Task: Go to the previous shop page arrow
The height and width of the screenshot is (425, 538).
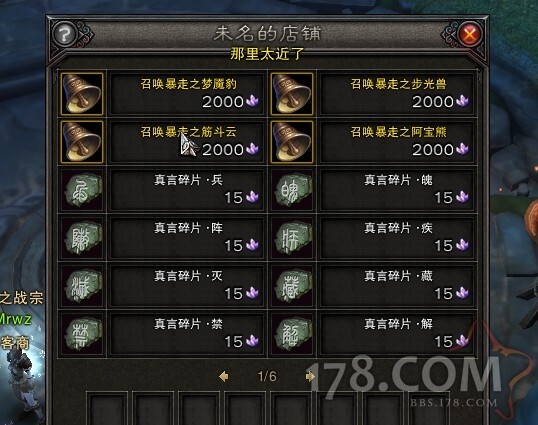Action: pyautogui.click(x=224, y=377)
